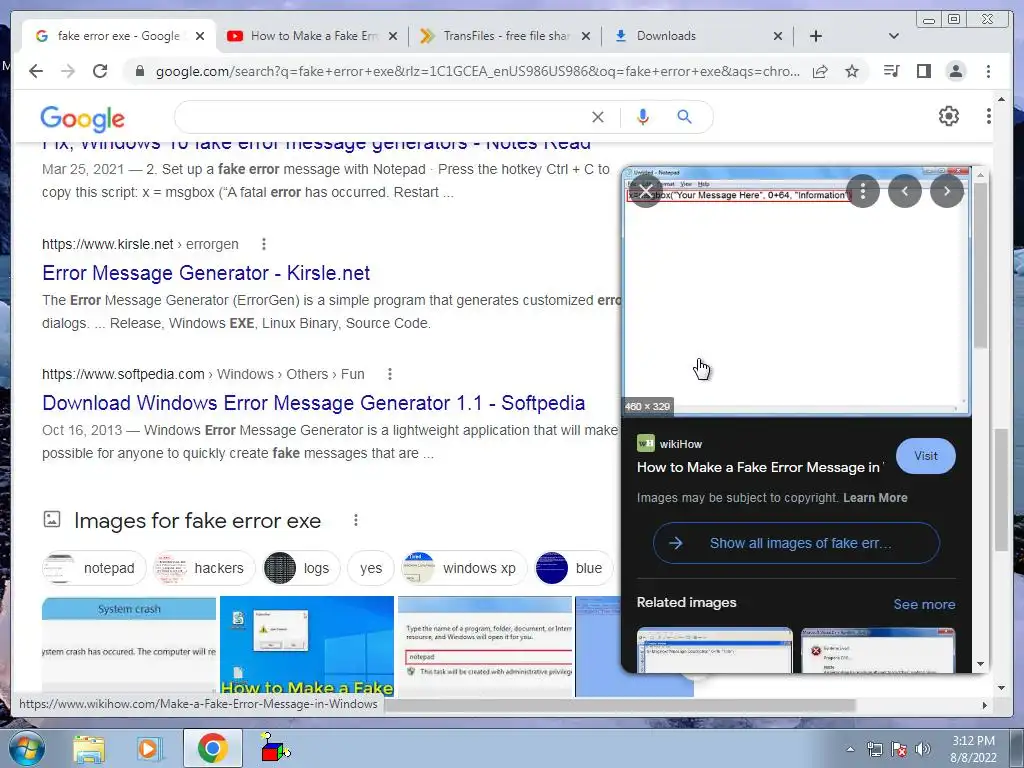Show hidden system tray icons
This screenshot has width=1024, height=768.
coord(850,749)
